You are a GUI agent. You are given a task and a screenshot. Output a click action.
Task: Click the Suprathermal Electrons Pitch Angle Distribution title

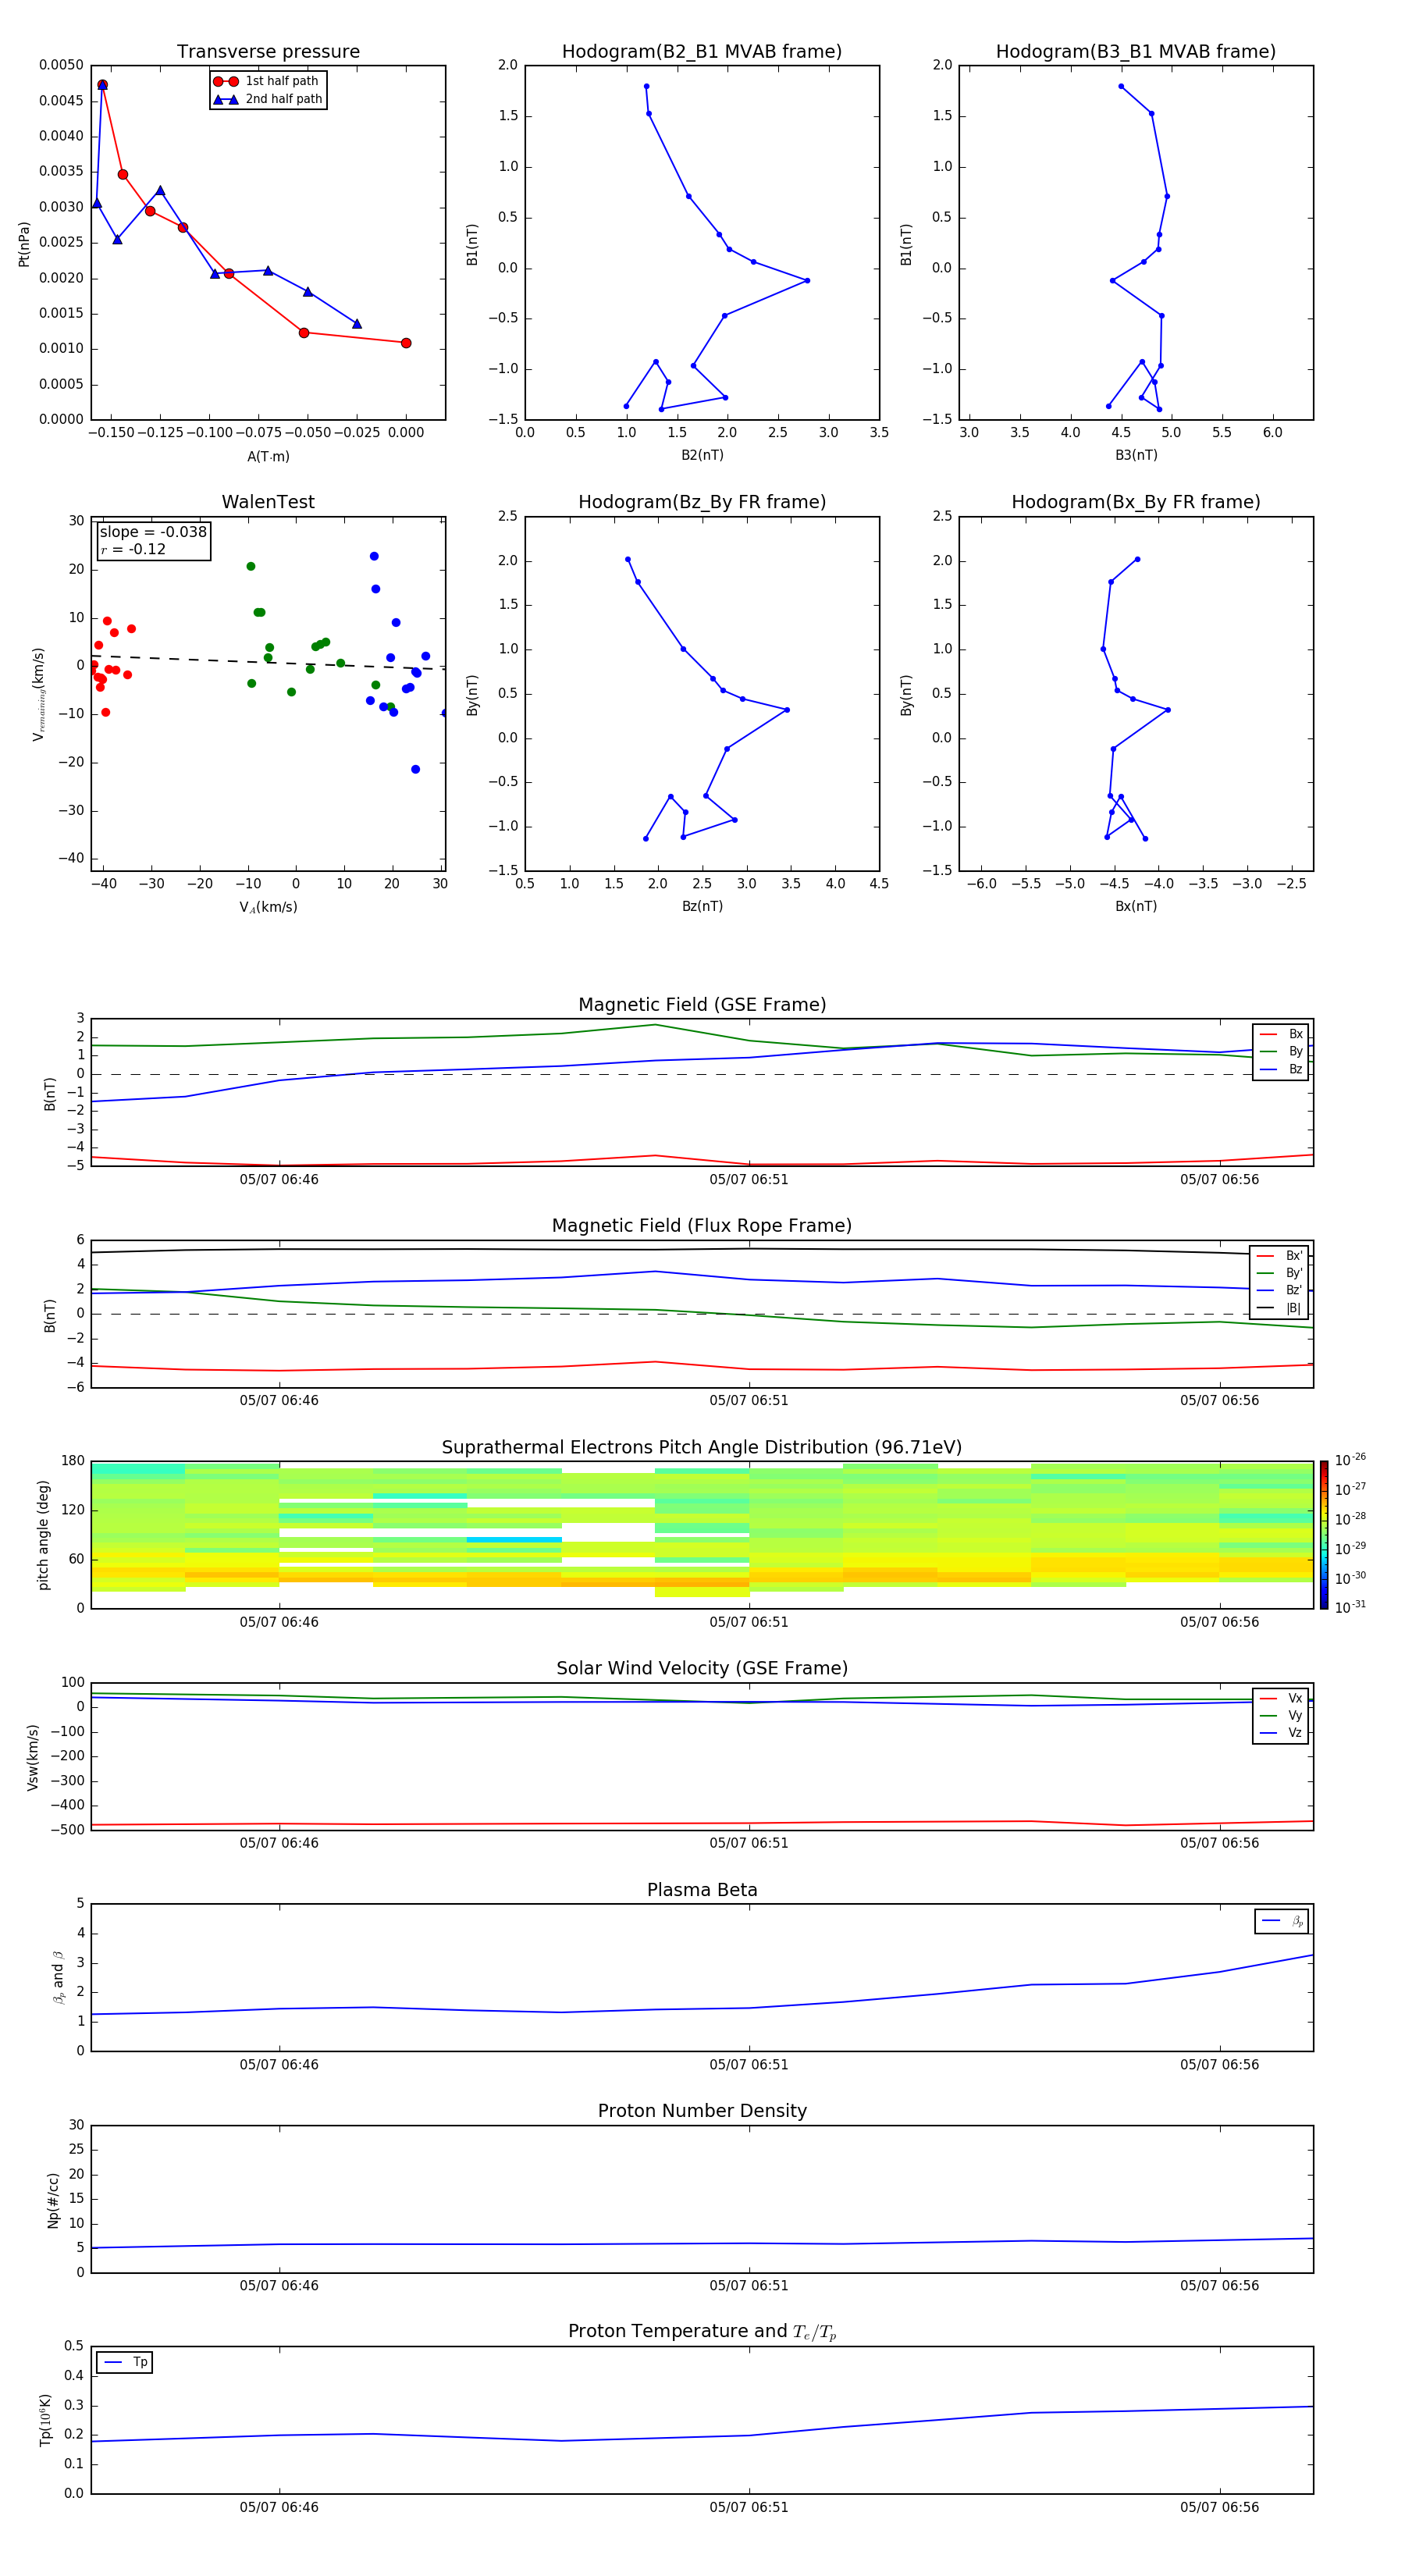pos(702,1448)
